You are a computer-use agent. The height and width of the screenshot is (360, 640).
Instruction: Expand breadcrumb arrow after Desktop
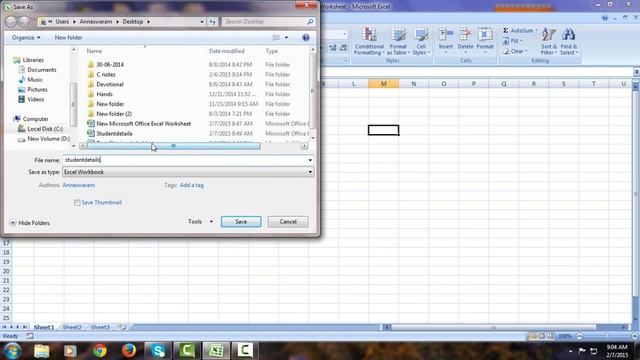pyautogui.click(x=148, y=22)
